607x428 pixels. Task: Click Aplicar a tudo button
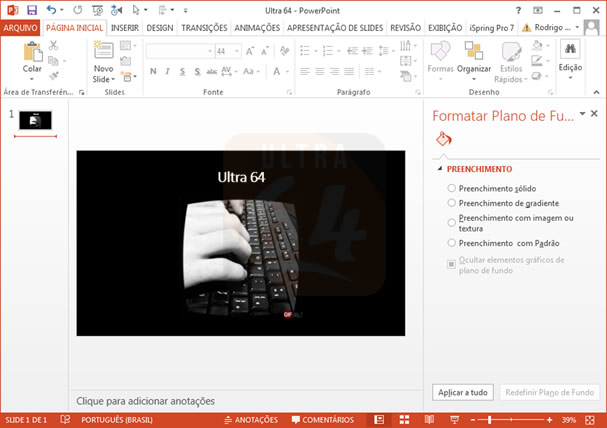point(463,392)
